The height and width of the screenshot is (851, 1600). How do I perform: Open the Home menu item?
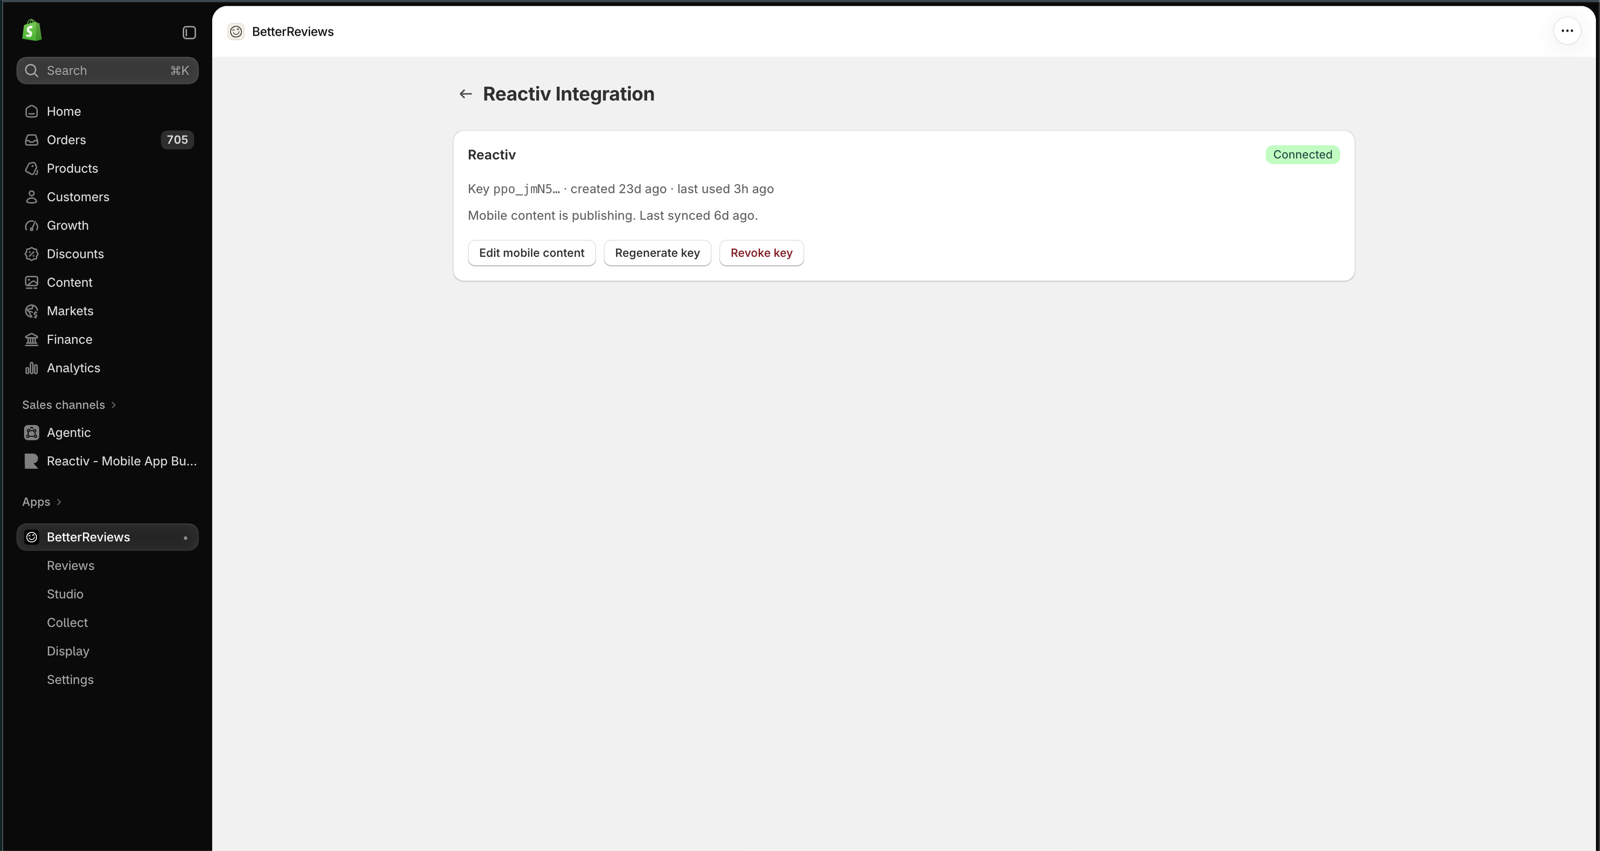(107, 112)
